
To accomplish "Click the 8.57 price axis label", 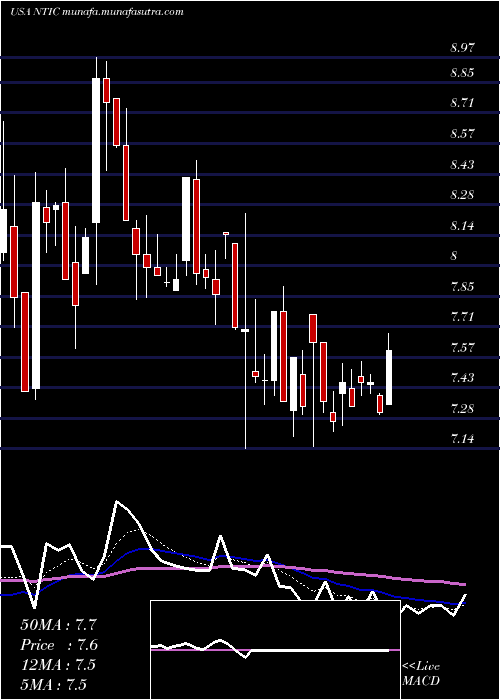I will tap(463, 133).
